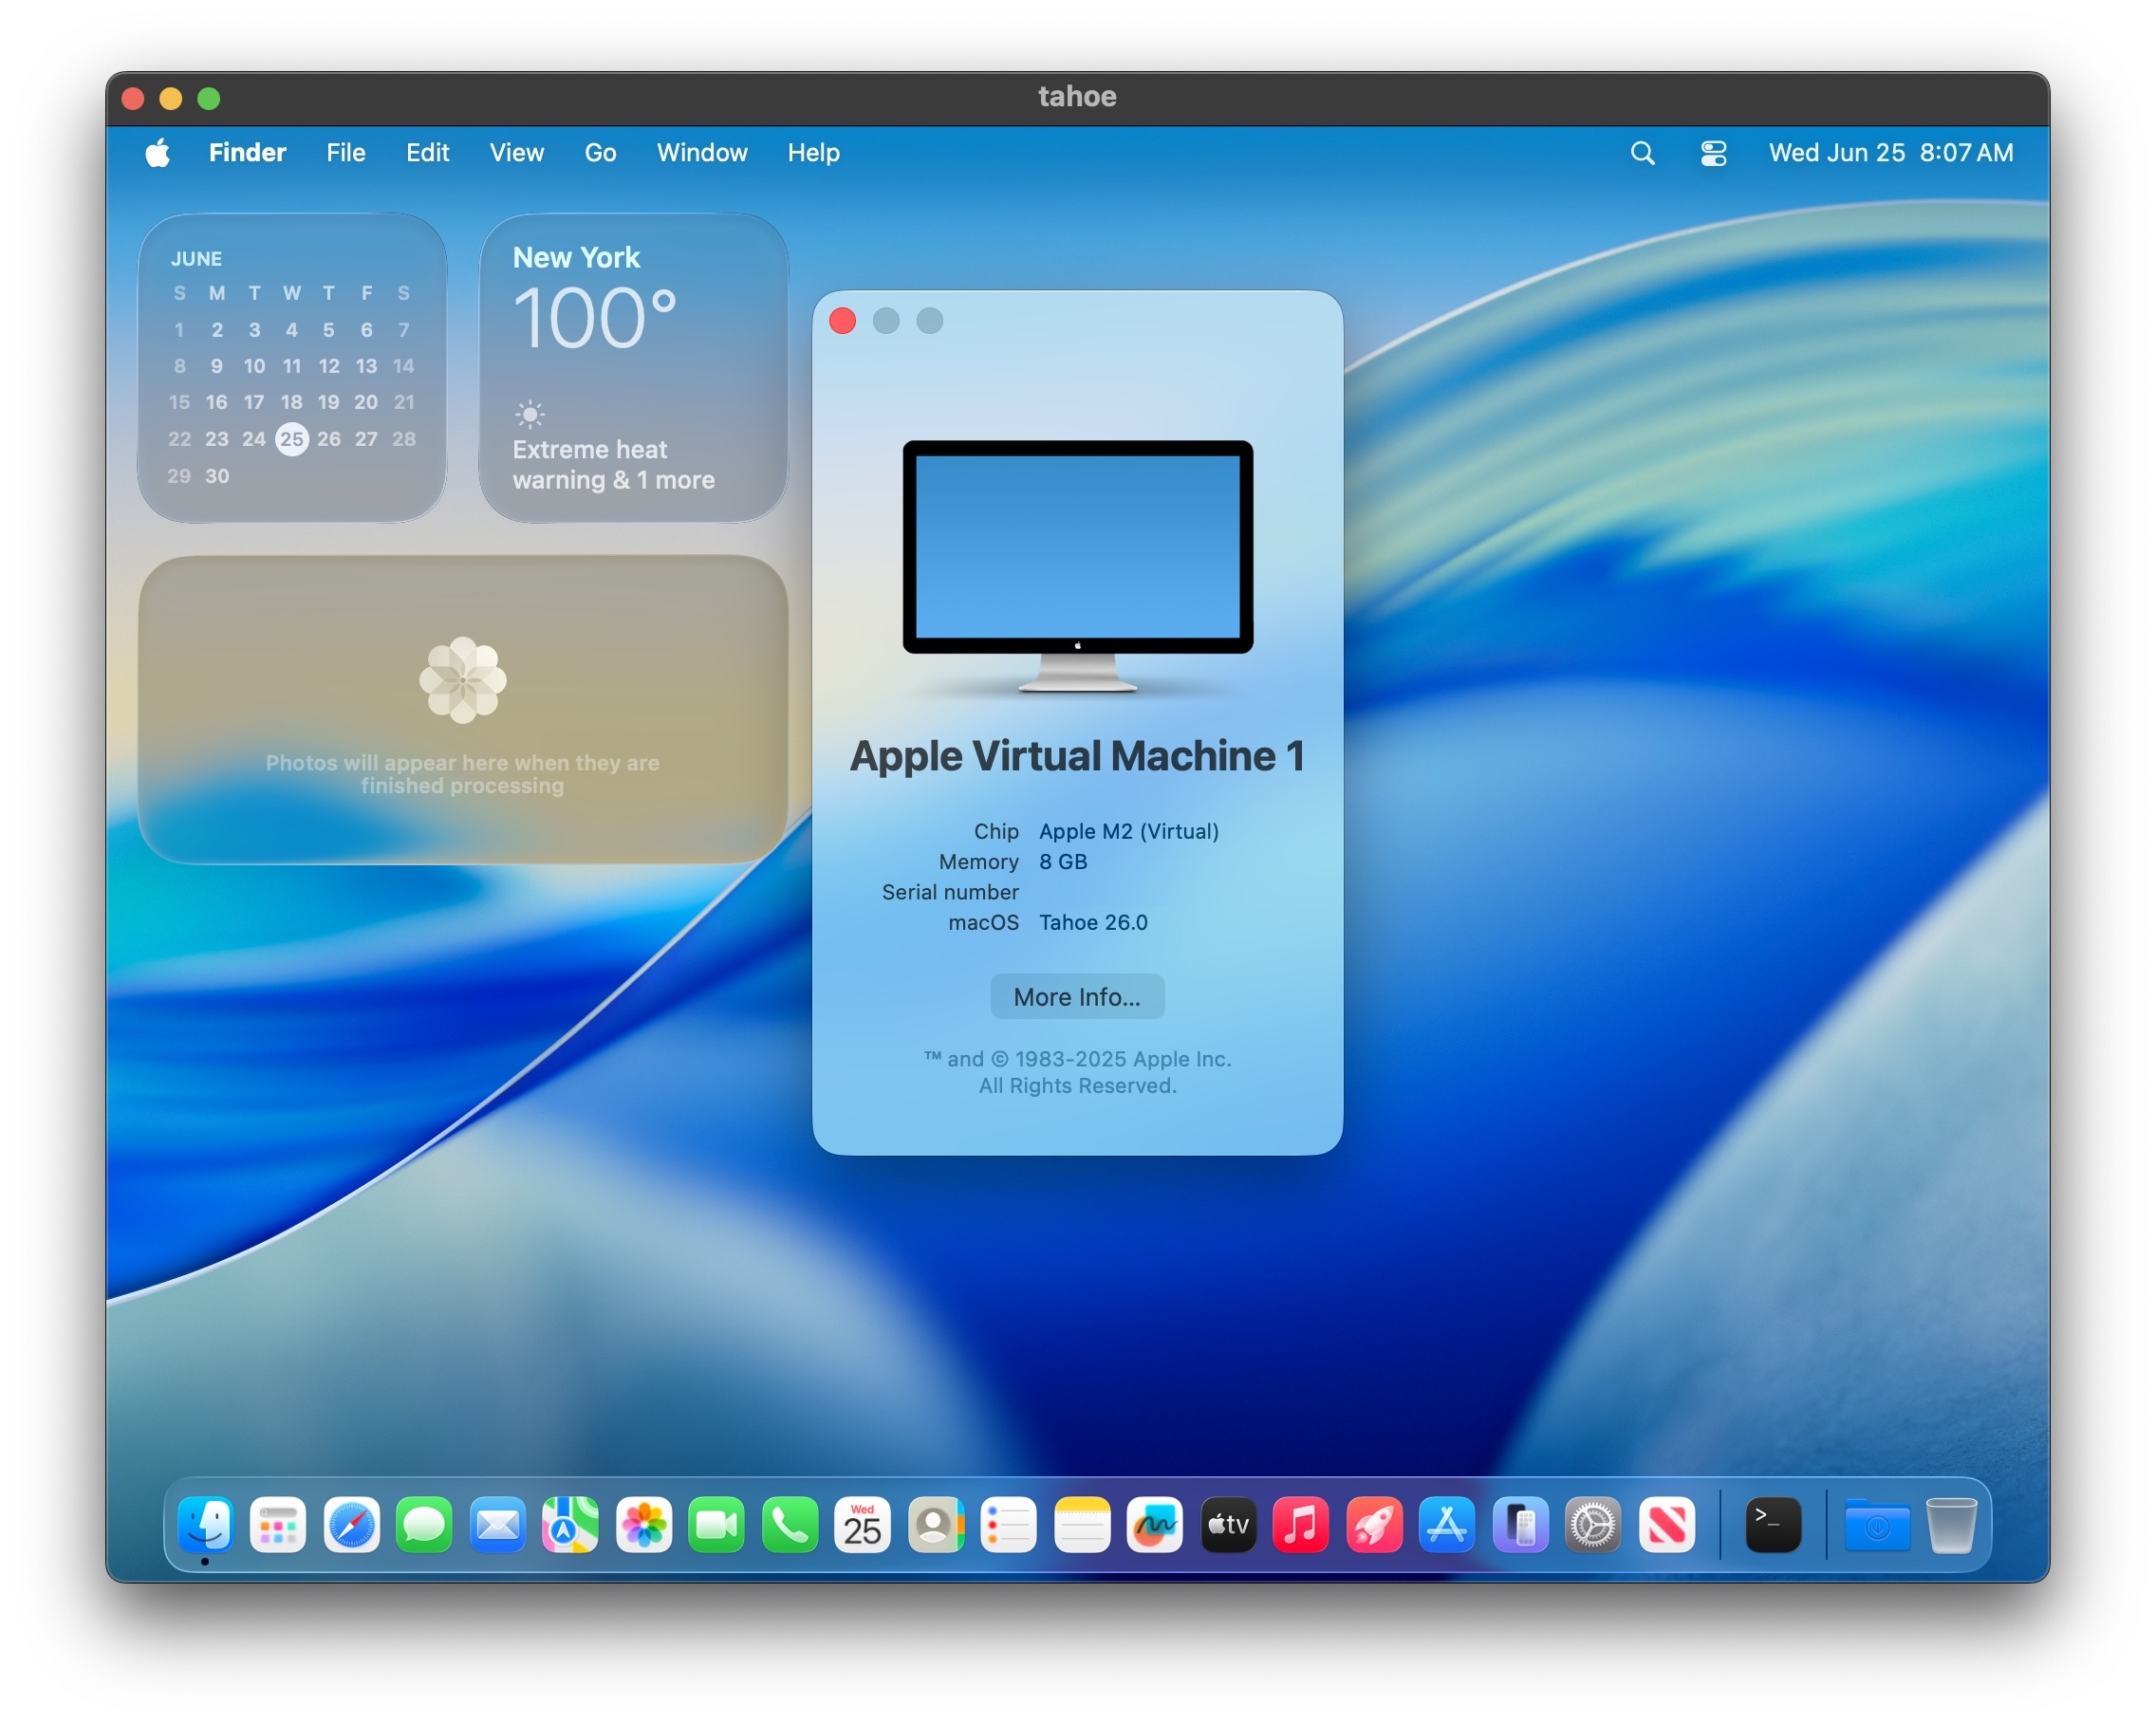Open the Help menu
This screenshot has width=2156, height=1723.
coord(813,153)
